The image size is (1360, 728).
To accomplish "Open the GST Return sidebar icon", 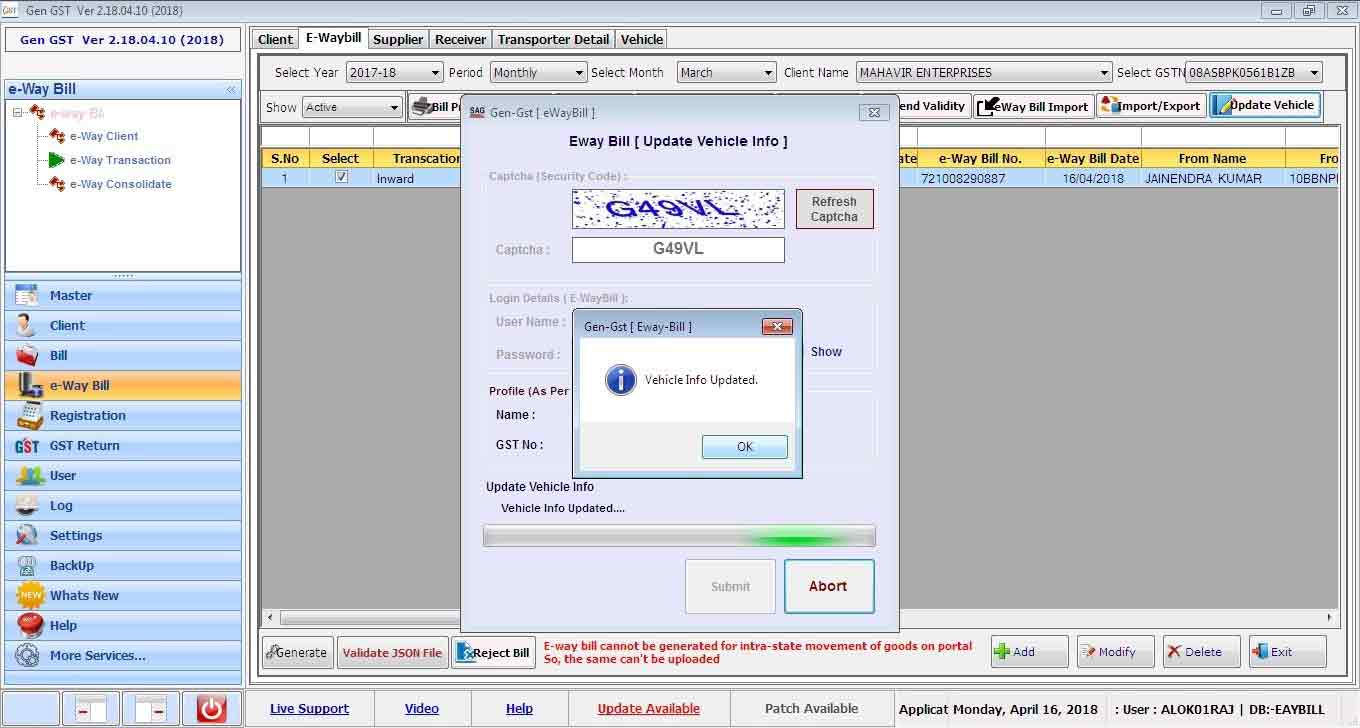I will point(27,446).
